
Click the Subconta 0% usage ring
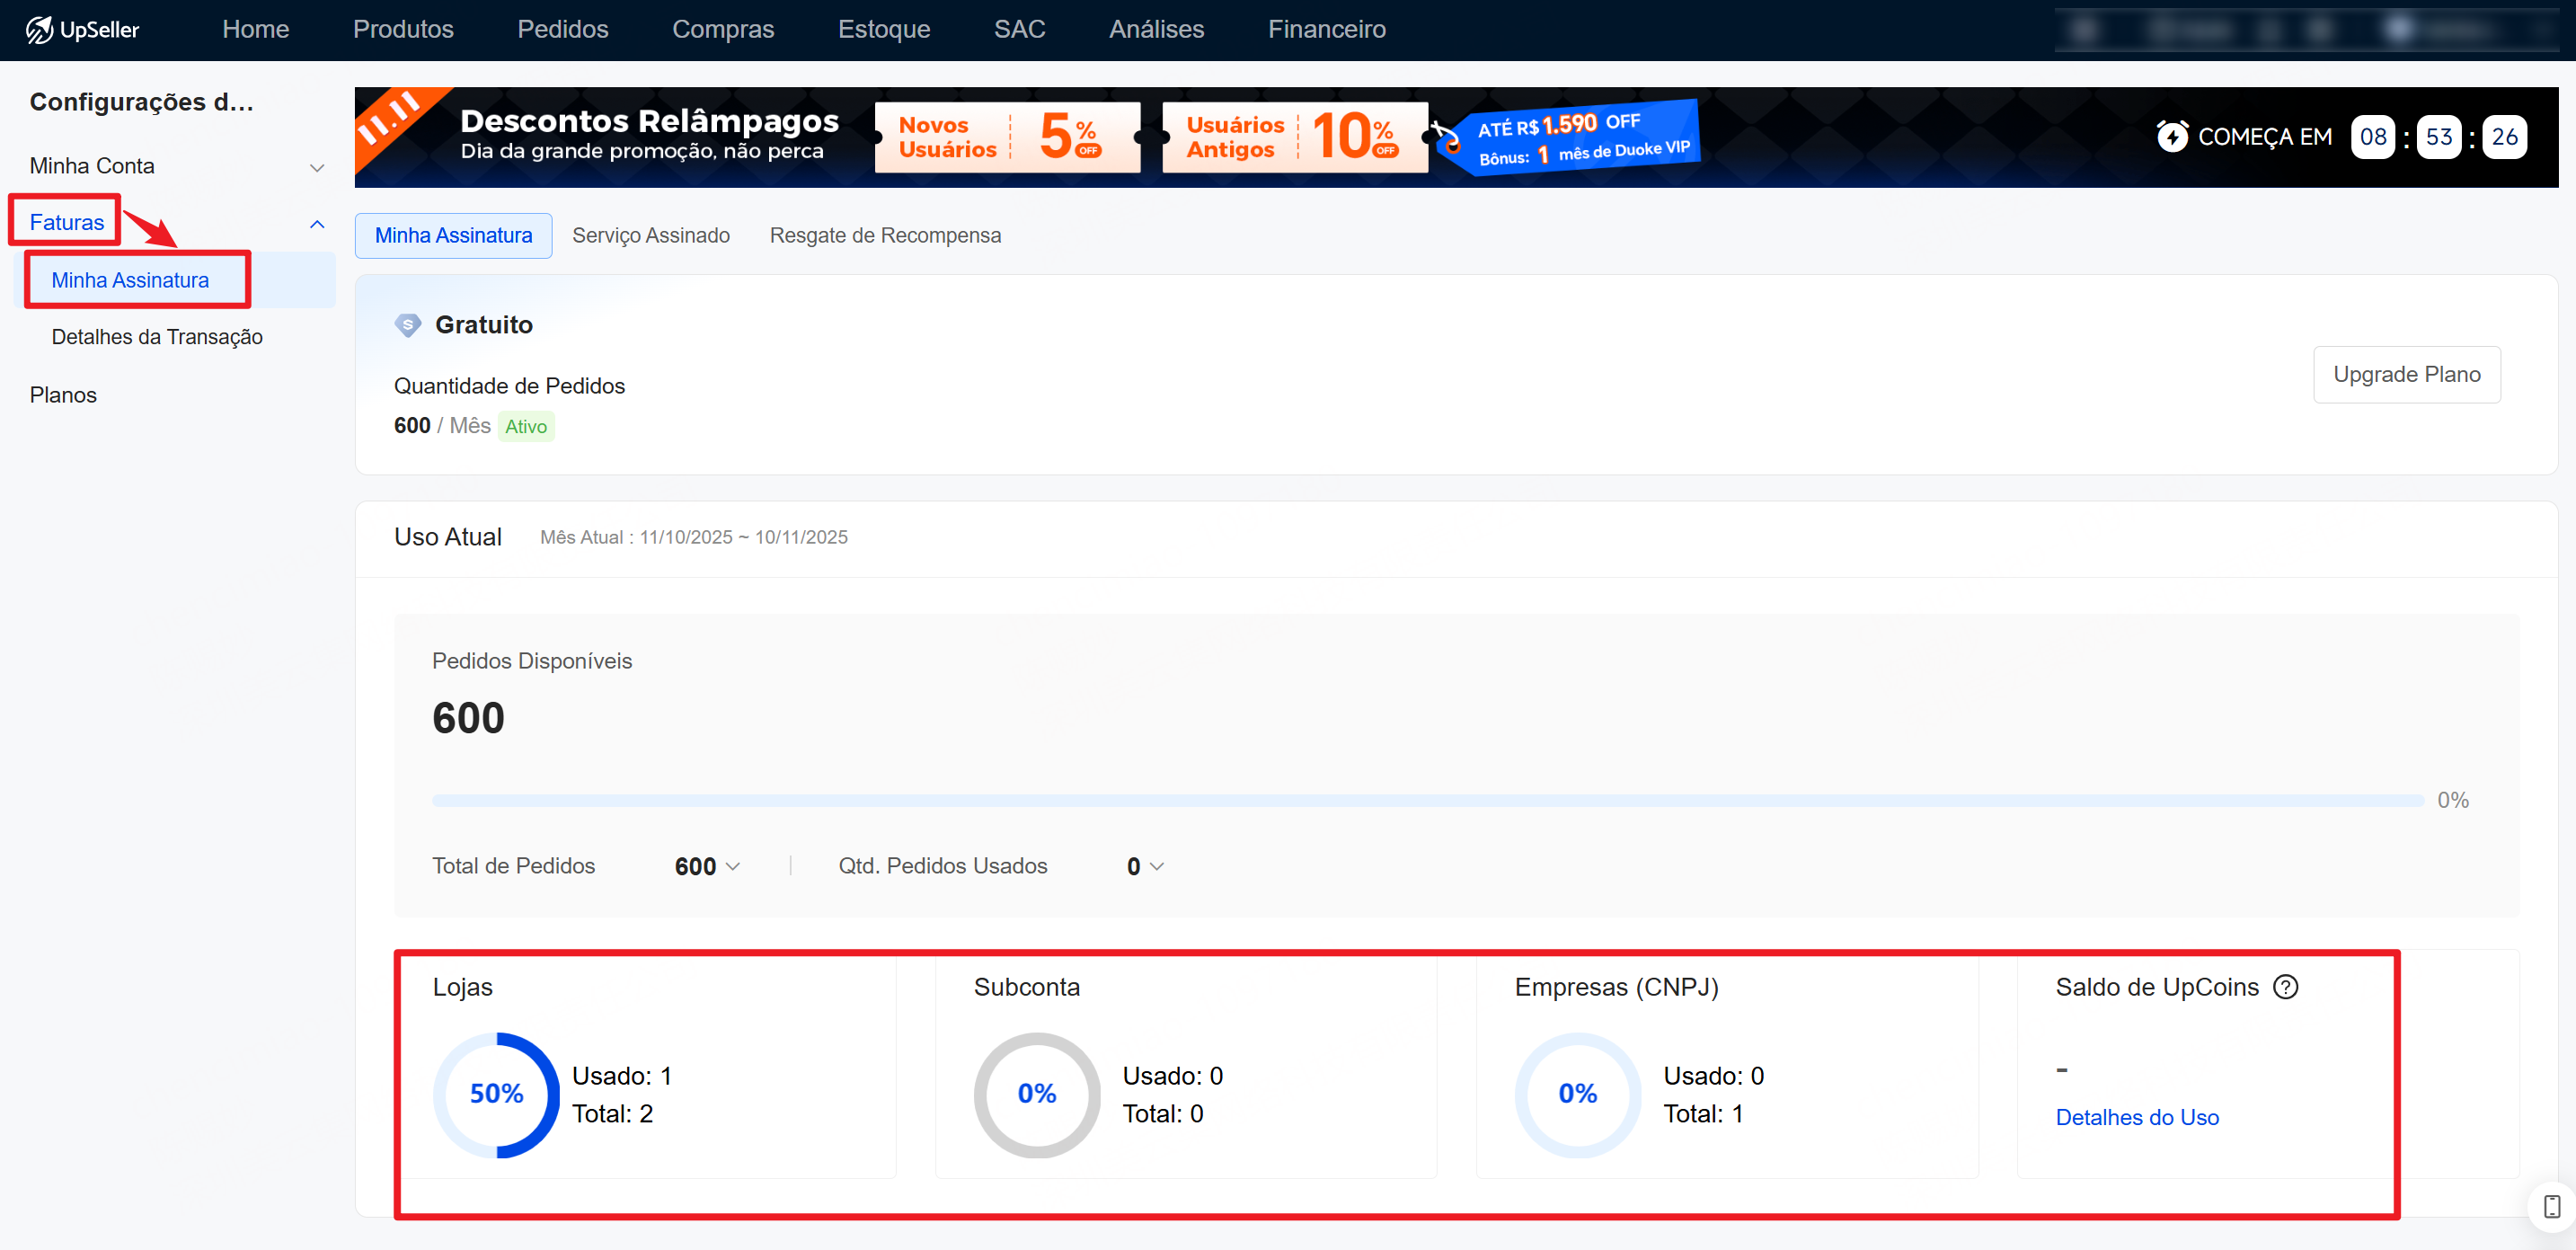[1037, 1095]
